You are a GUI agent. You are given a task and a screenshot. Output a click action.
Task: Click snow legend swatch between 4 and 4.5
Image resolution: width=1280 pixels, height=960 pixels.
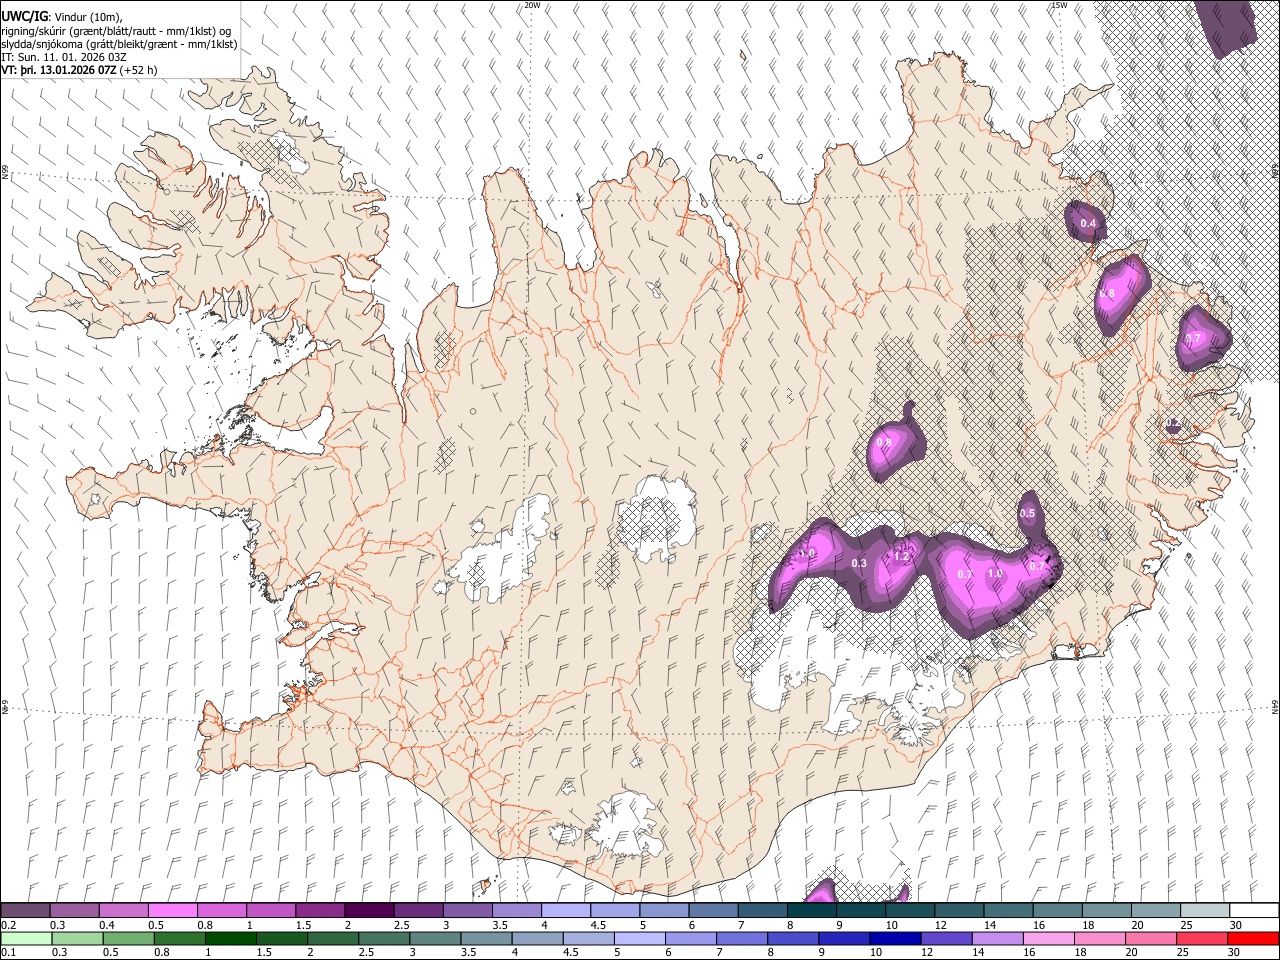566,911
